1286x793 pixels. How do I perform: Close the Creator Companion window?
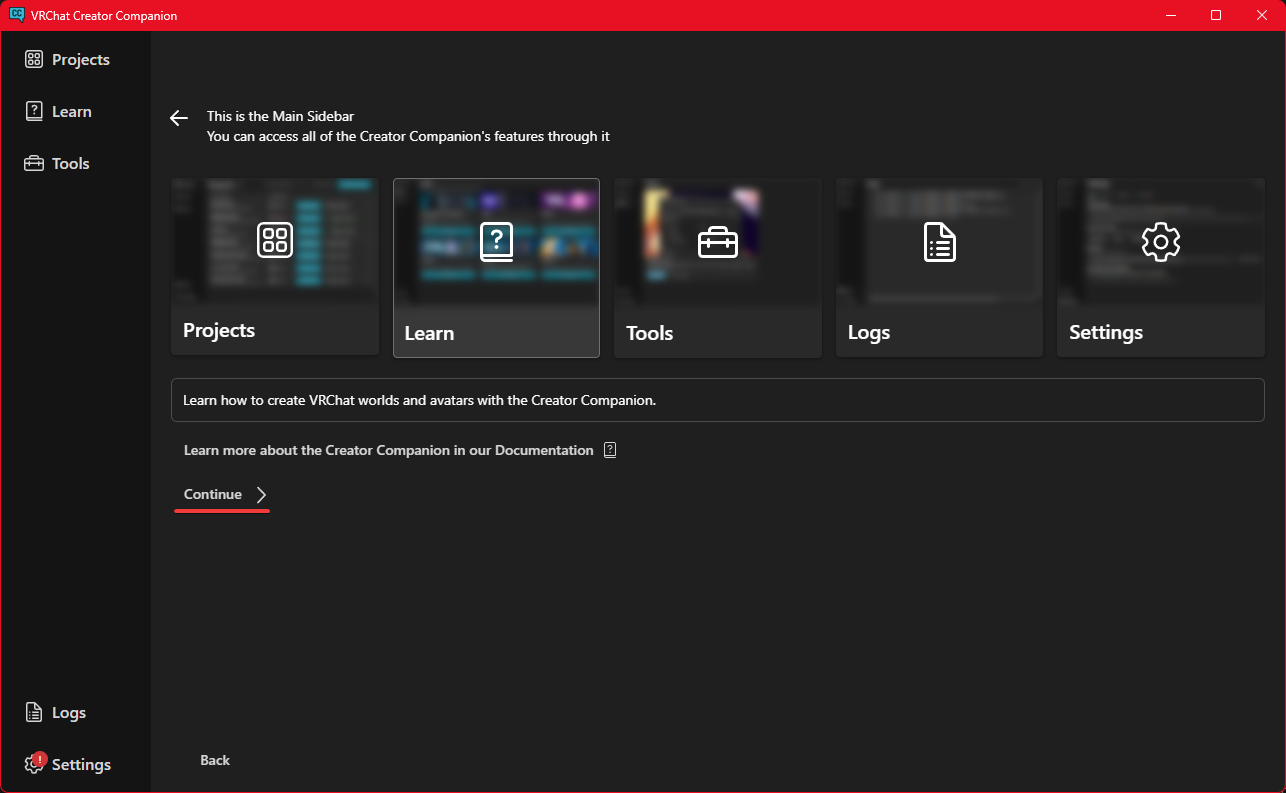click(x=1261, y=15)
